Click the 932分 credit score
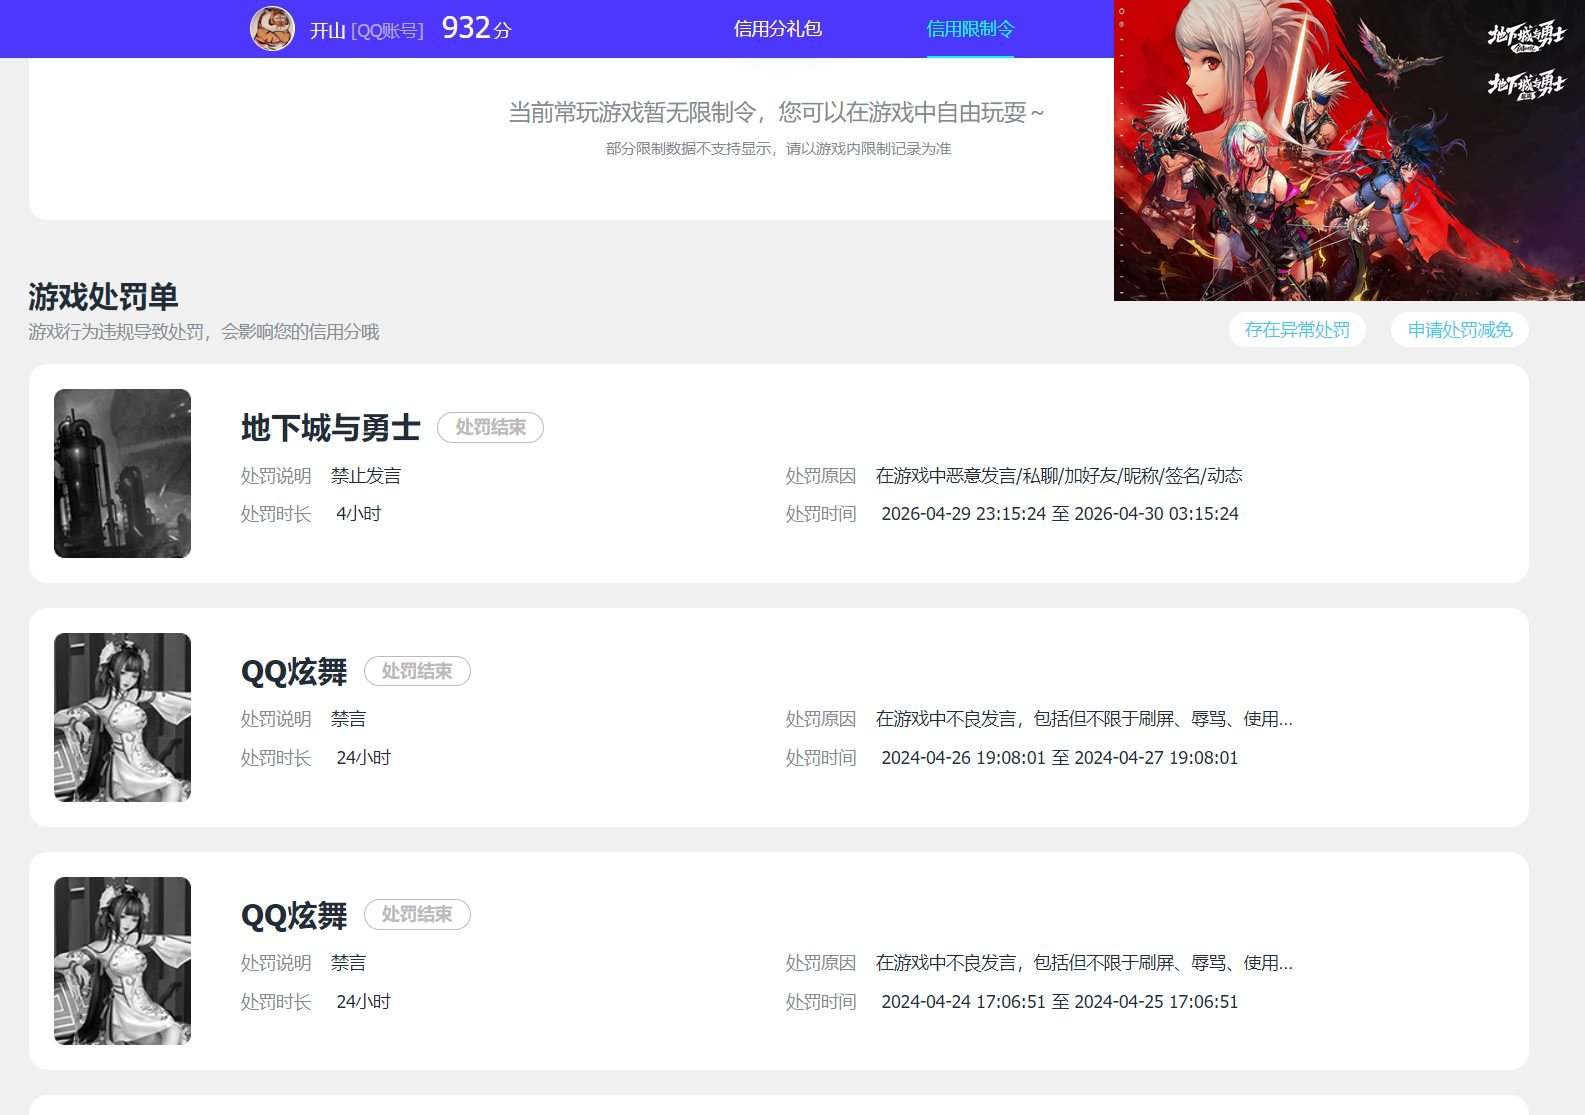This screenshot has height=1115, width=1585. coord(476,28)
